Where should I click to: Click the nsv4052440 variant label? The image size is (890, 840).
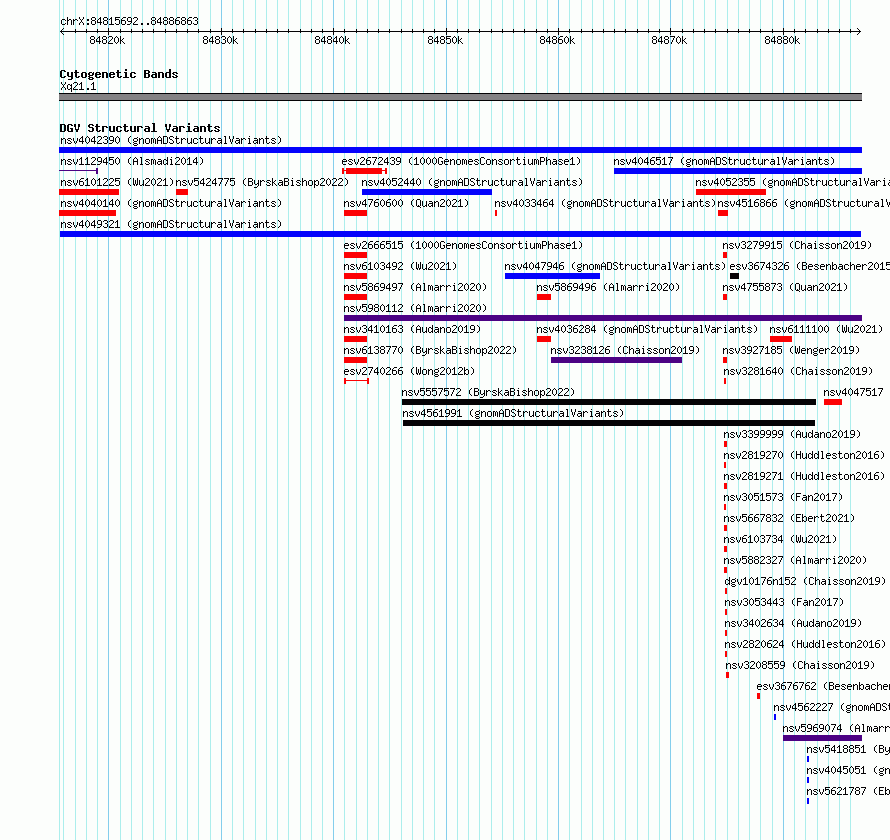[472, 182]
